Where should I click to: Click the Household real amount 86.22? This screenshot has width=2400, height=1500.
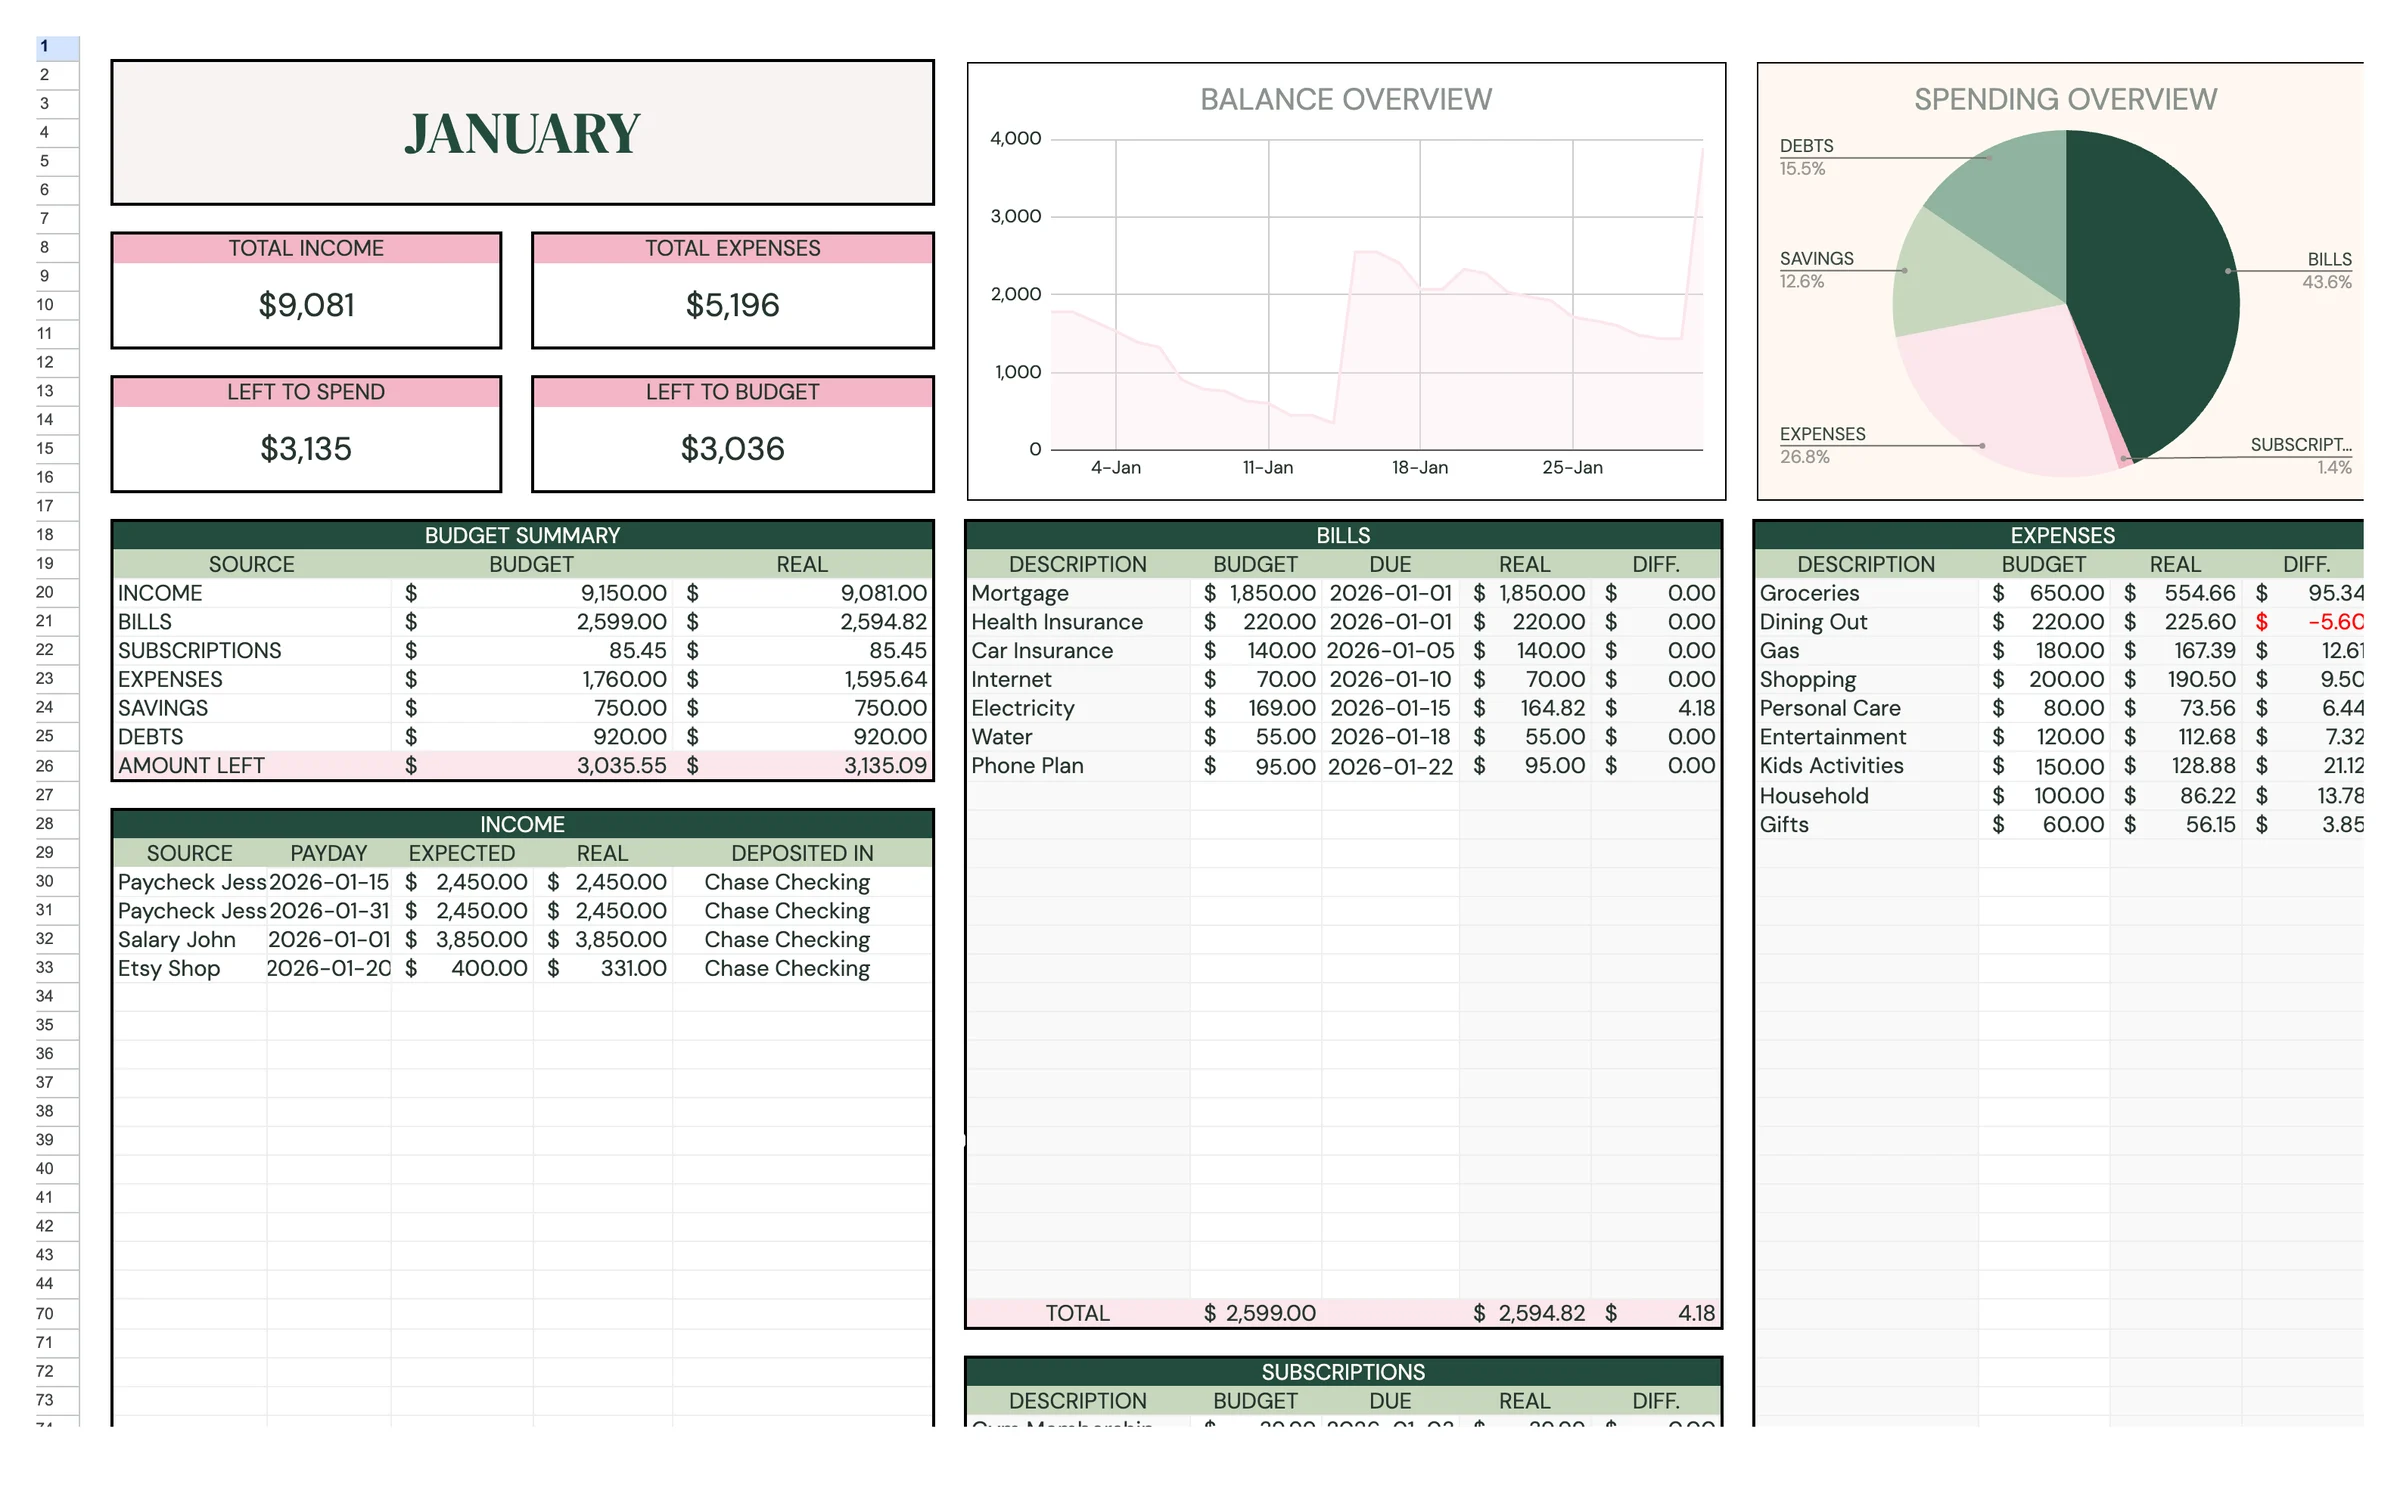tap(2176, 796)
